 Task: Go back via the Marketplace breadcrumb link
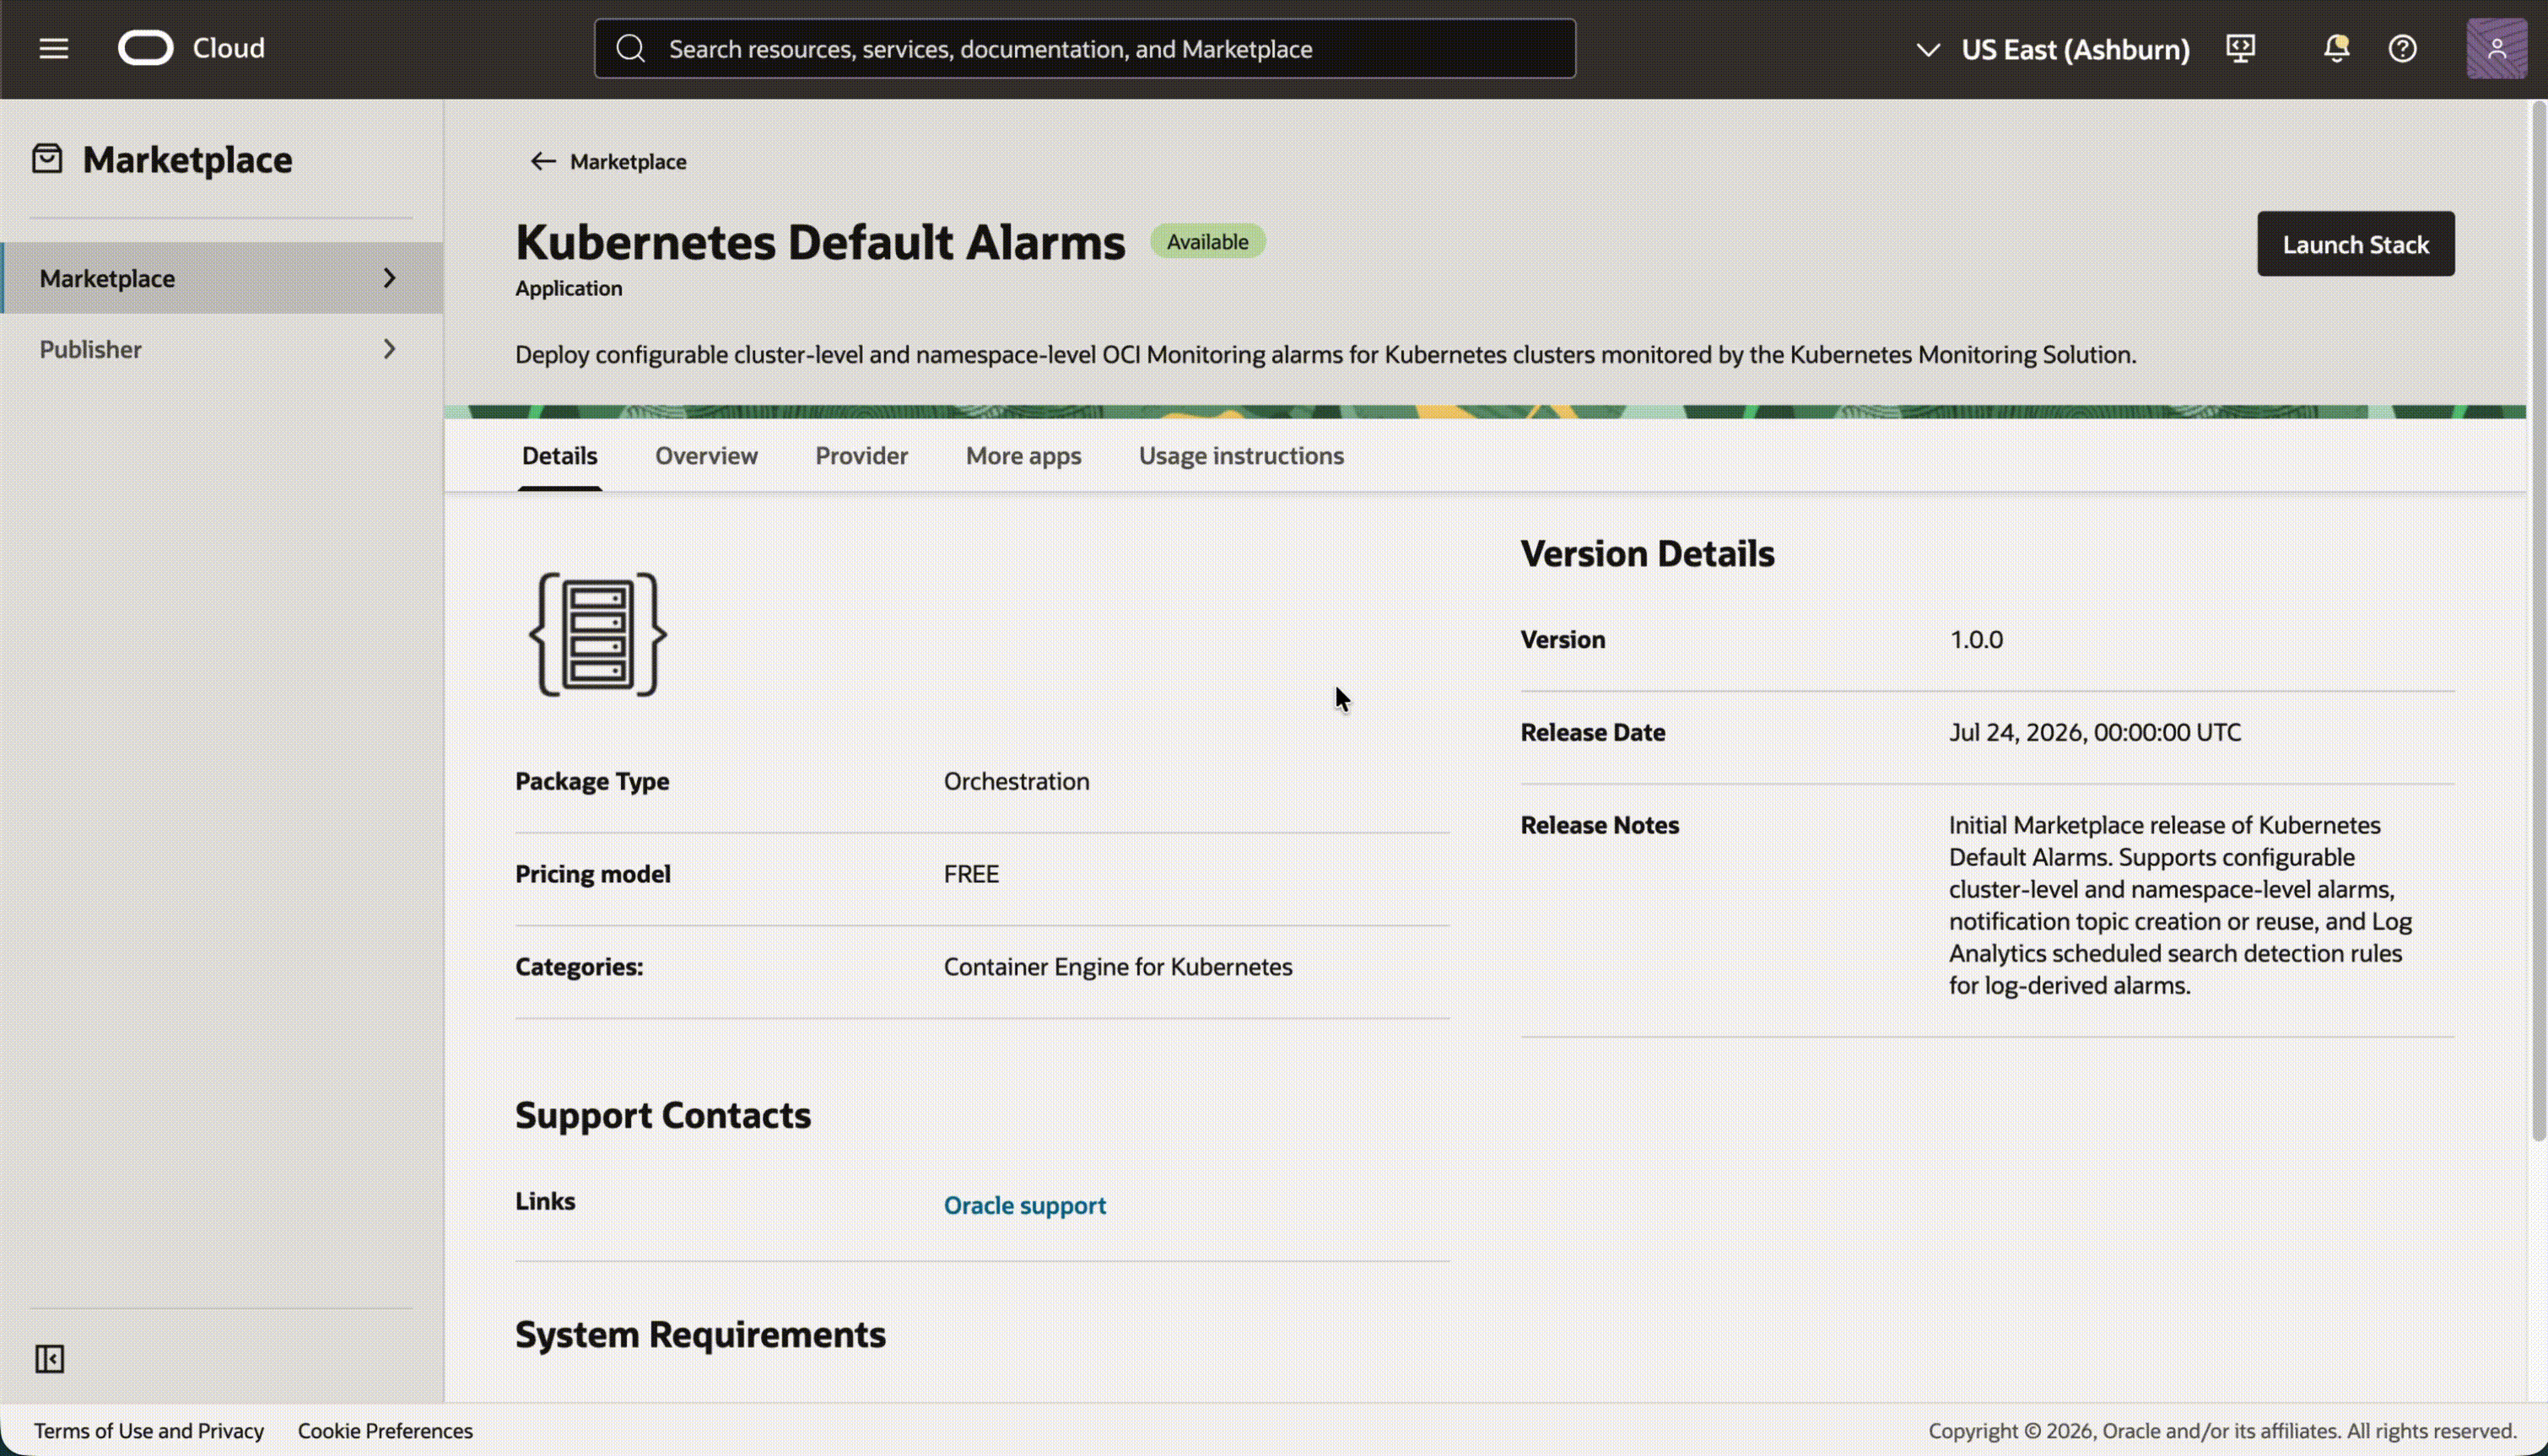point(628,161)
